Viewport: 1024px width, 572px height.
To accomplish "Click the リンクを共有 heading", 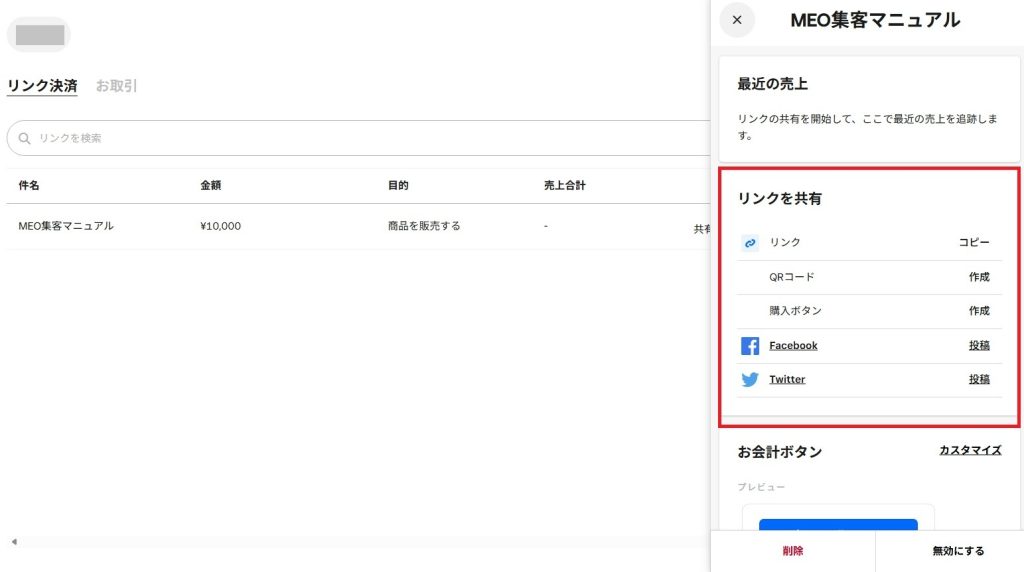I will (x=780, y=199).
